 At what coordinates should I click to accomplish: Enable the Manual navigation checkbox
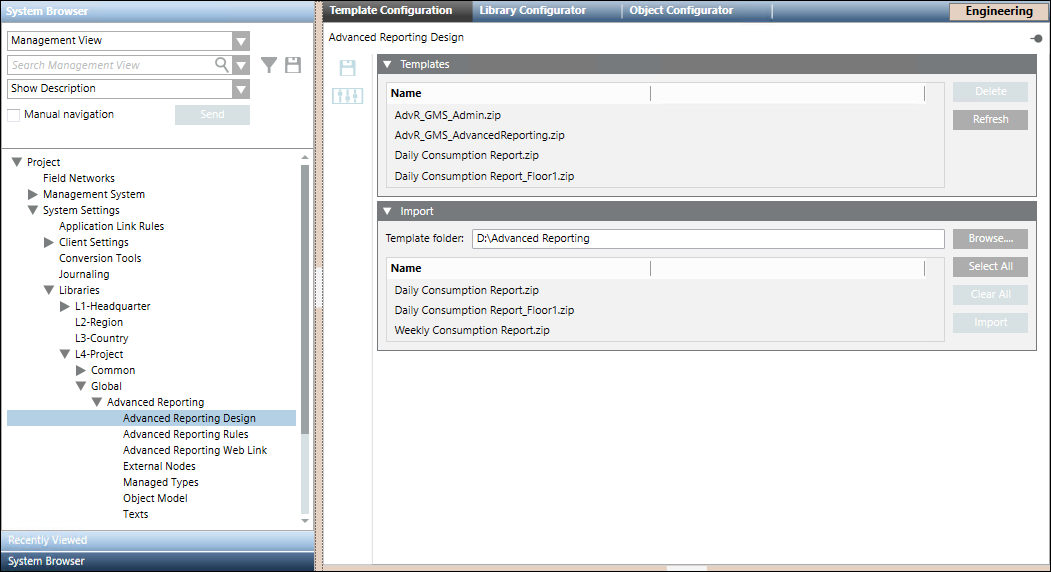click(x=14, y=115)
